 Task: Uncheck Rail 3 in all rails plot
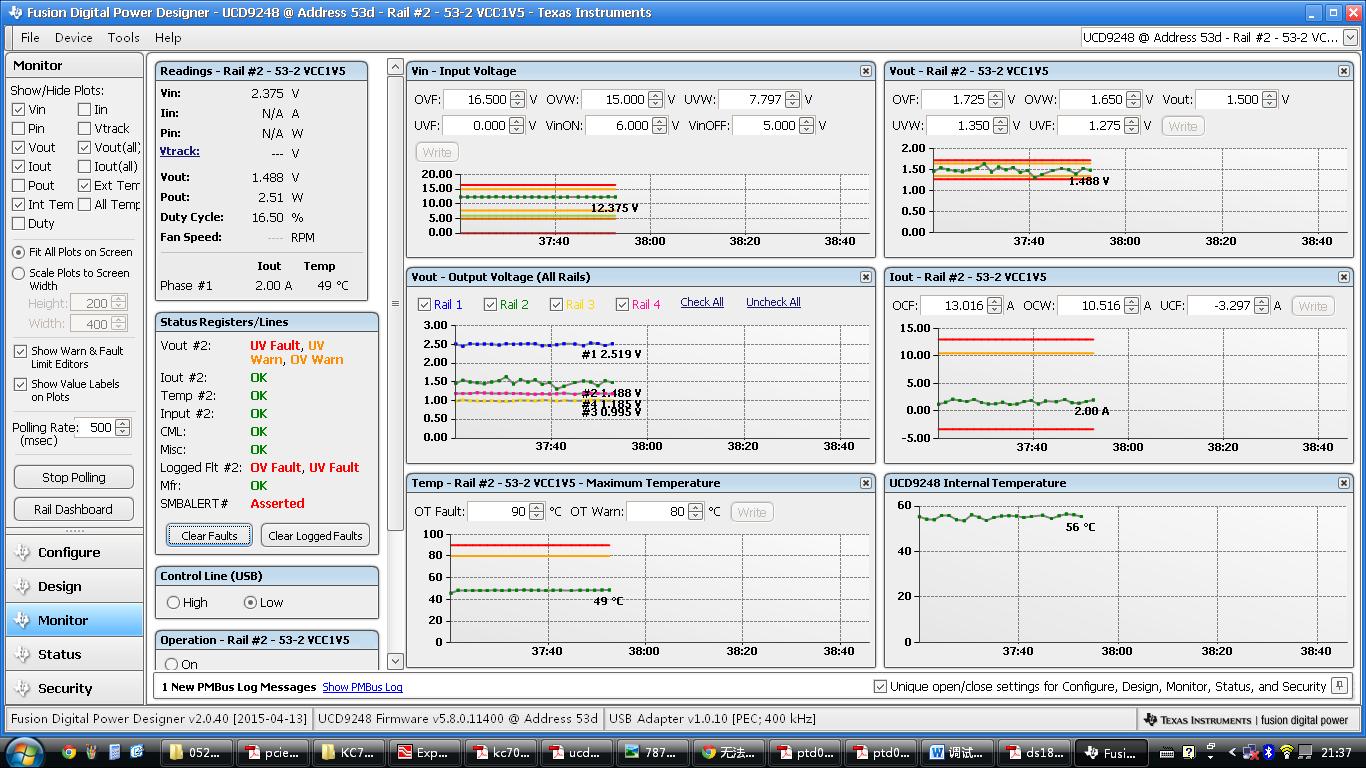point(557,304)
